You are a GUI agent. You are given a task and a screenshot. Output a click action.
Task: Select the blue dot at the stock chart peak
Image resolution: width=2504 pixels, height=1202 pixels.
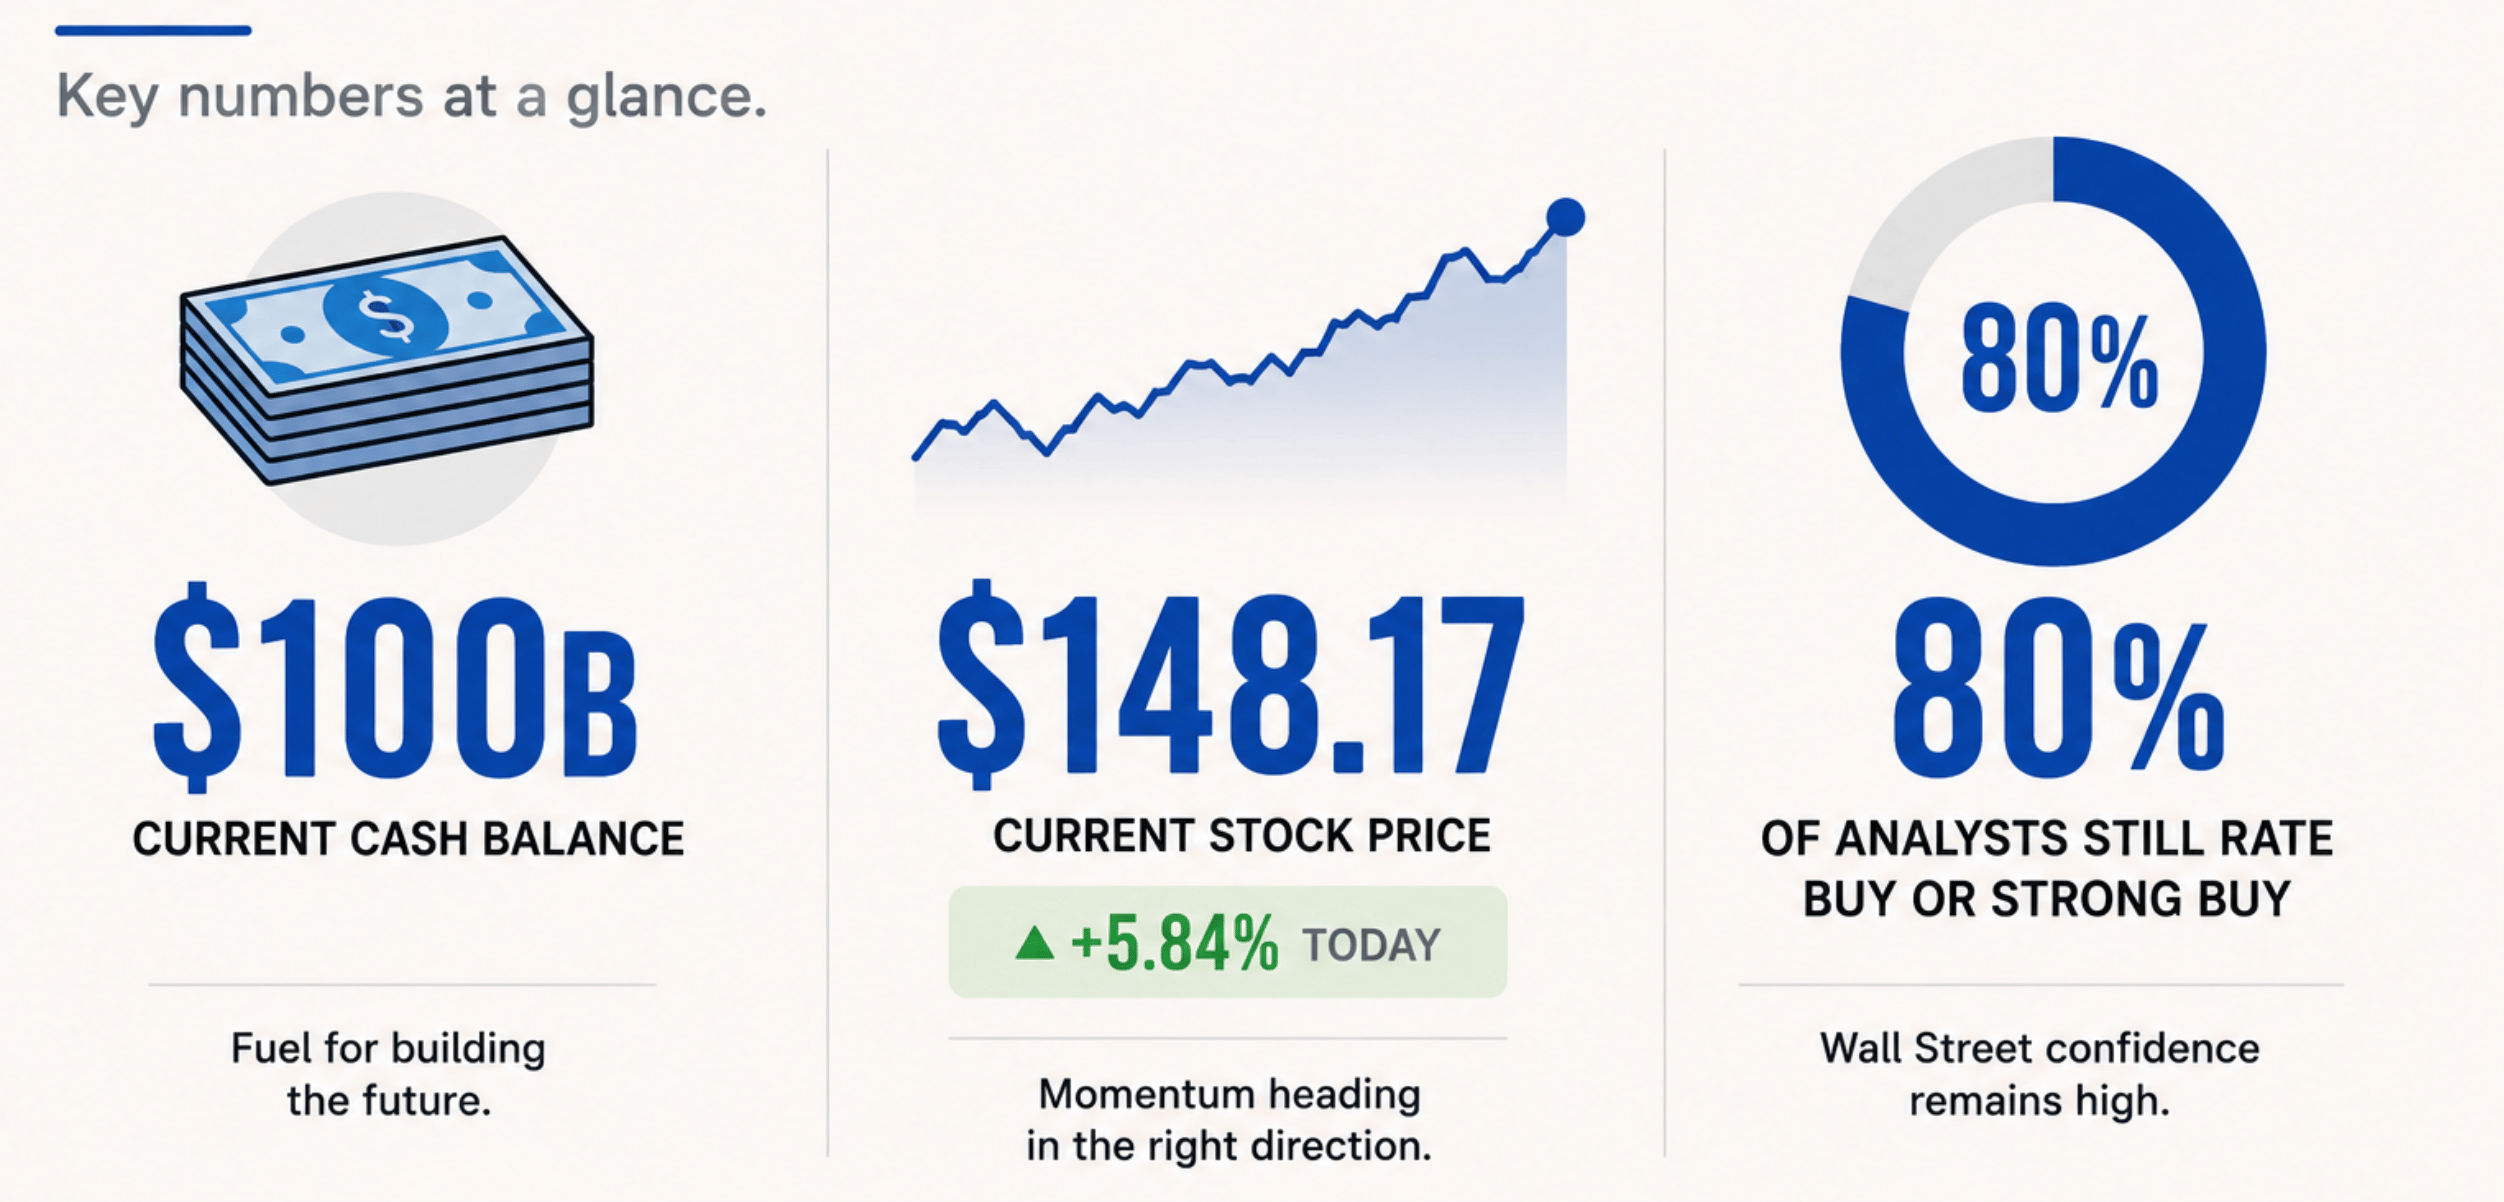click(x=1565, y=217)
